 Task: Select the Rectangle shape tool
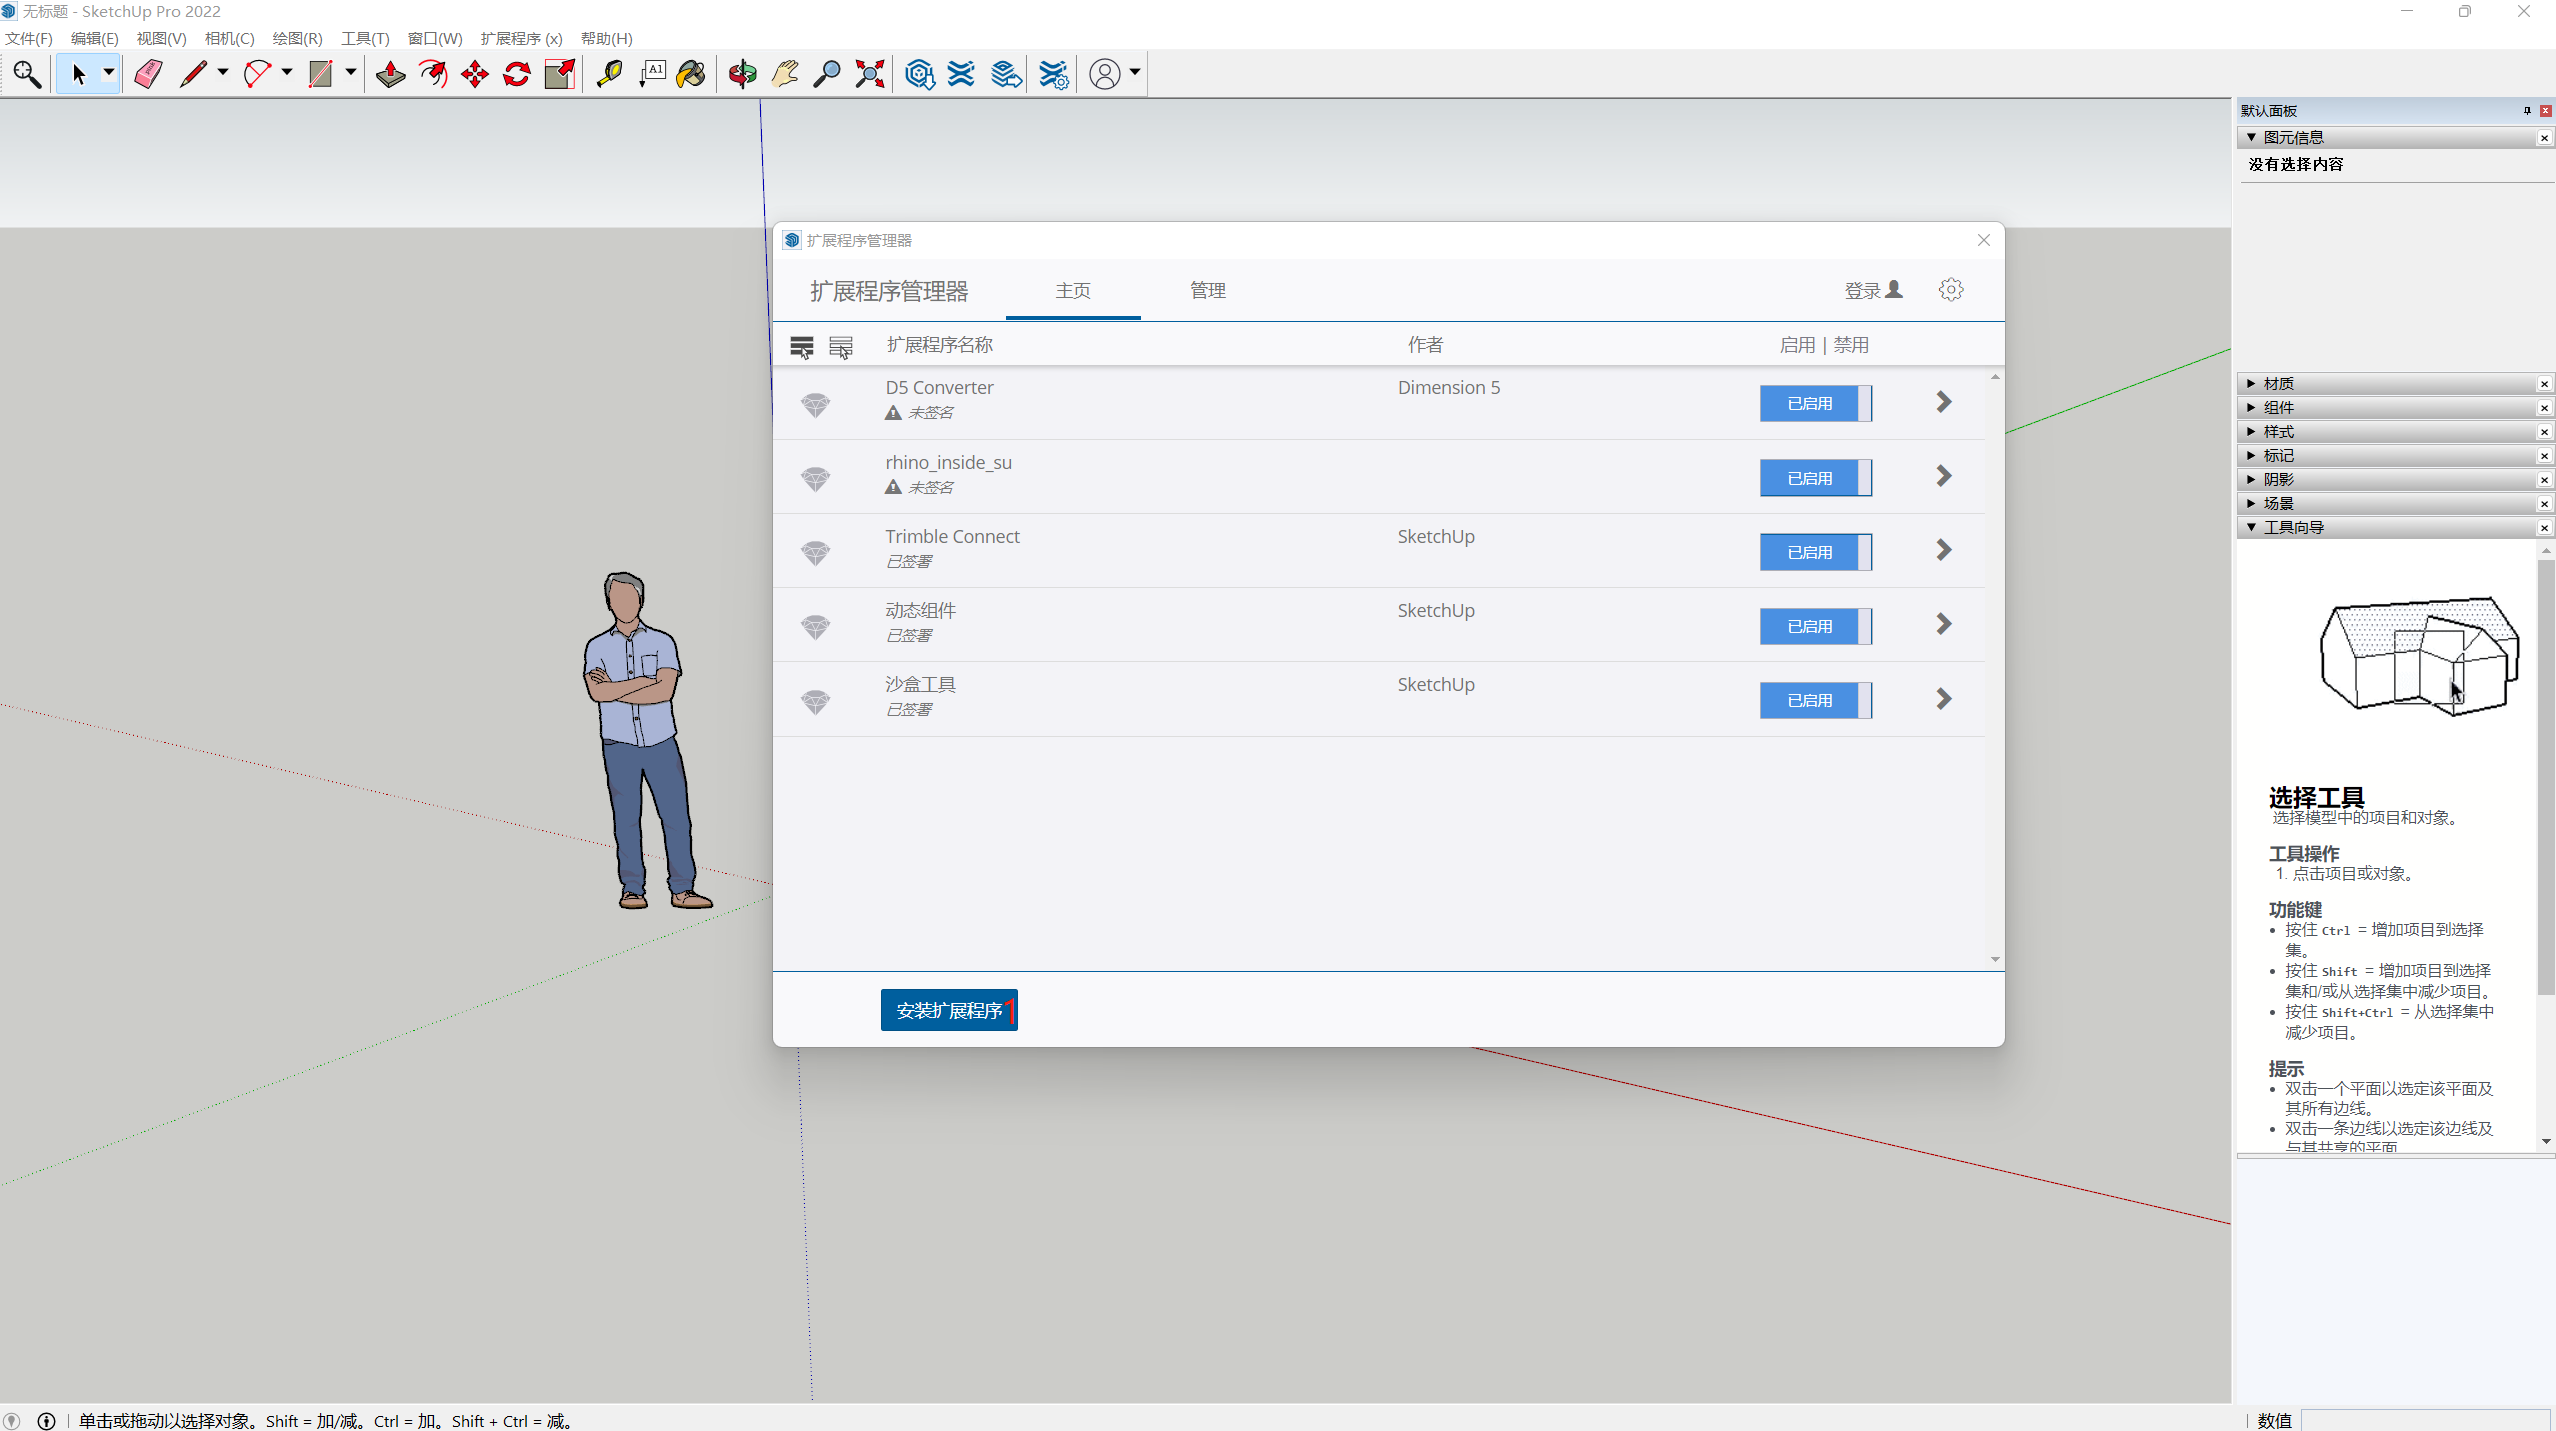pos(320,74)
